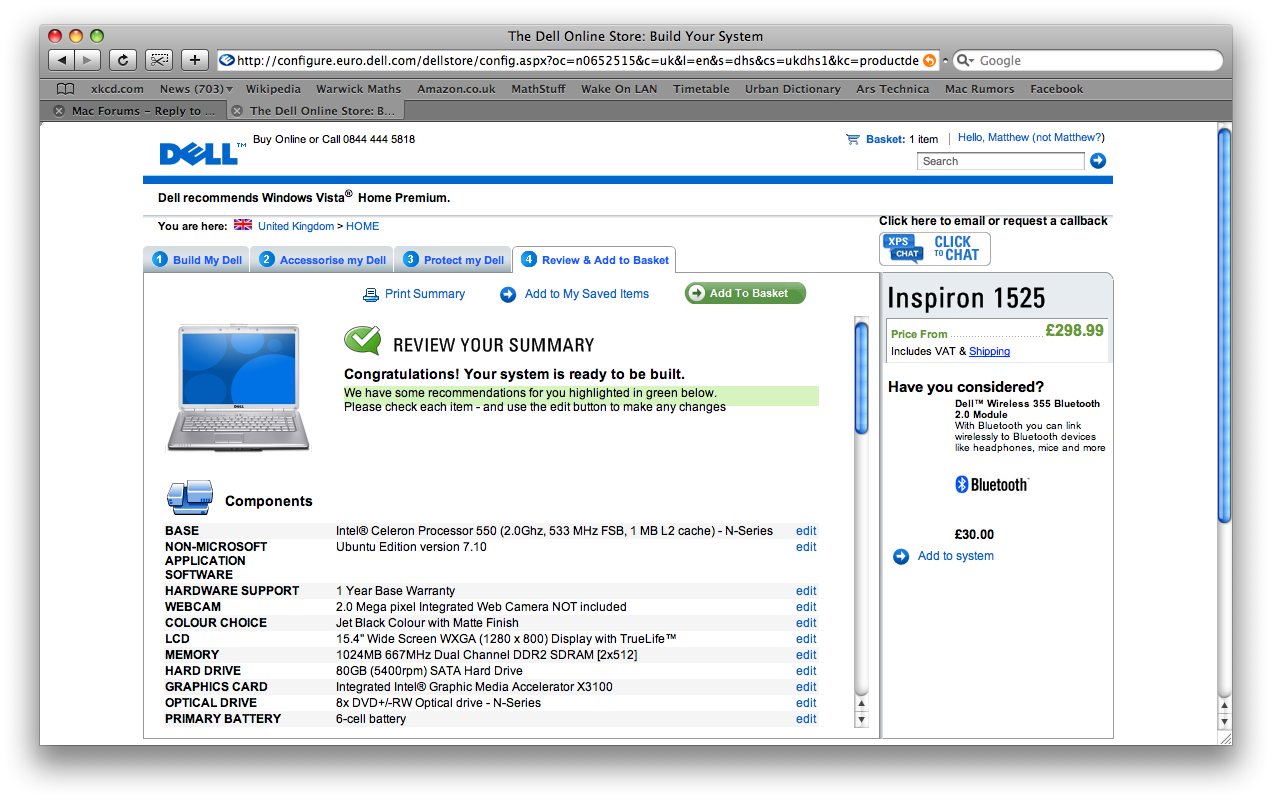Viewport: 1272px width, 800px height.
Task: Click the orange RSS snapback icon in address bar
Action: 930,61
